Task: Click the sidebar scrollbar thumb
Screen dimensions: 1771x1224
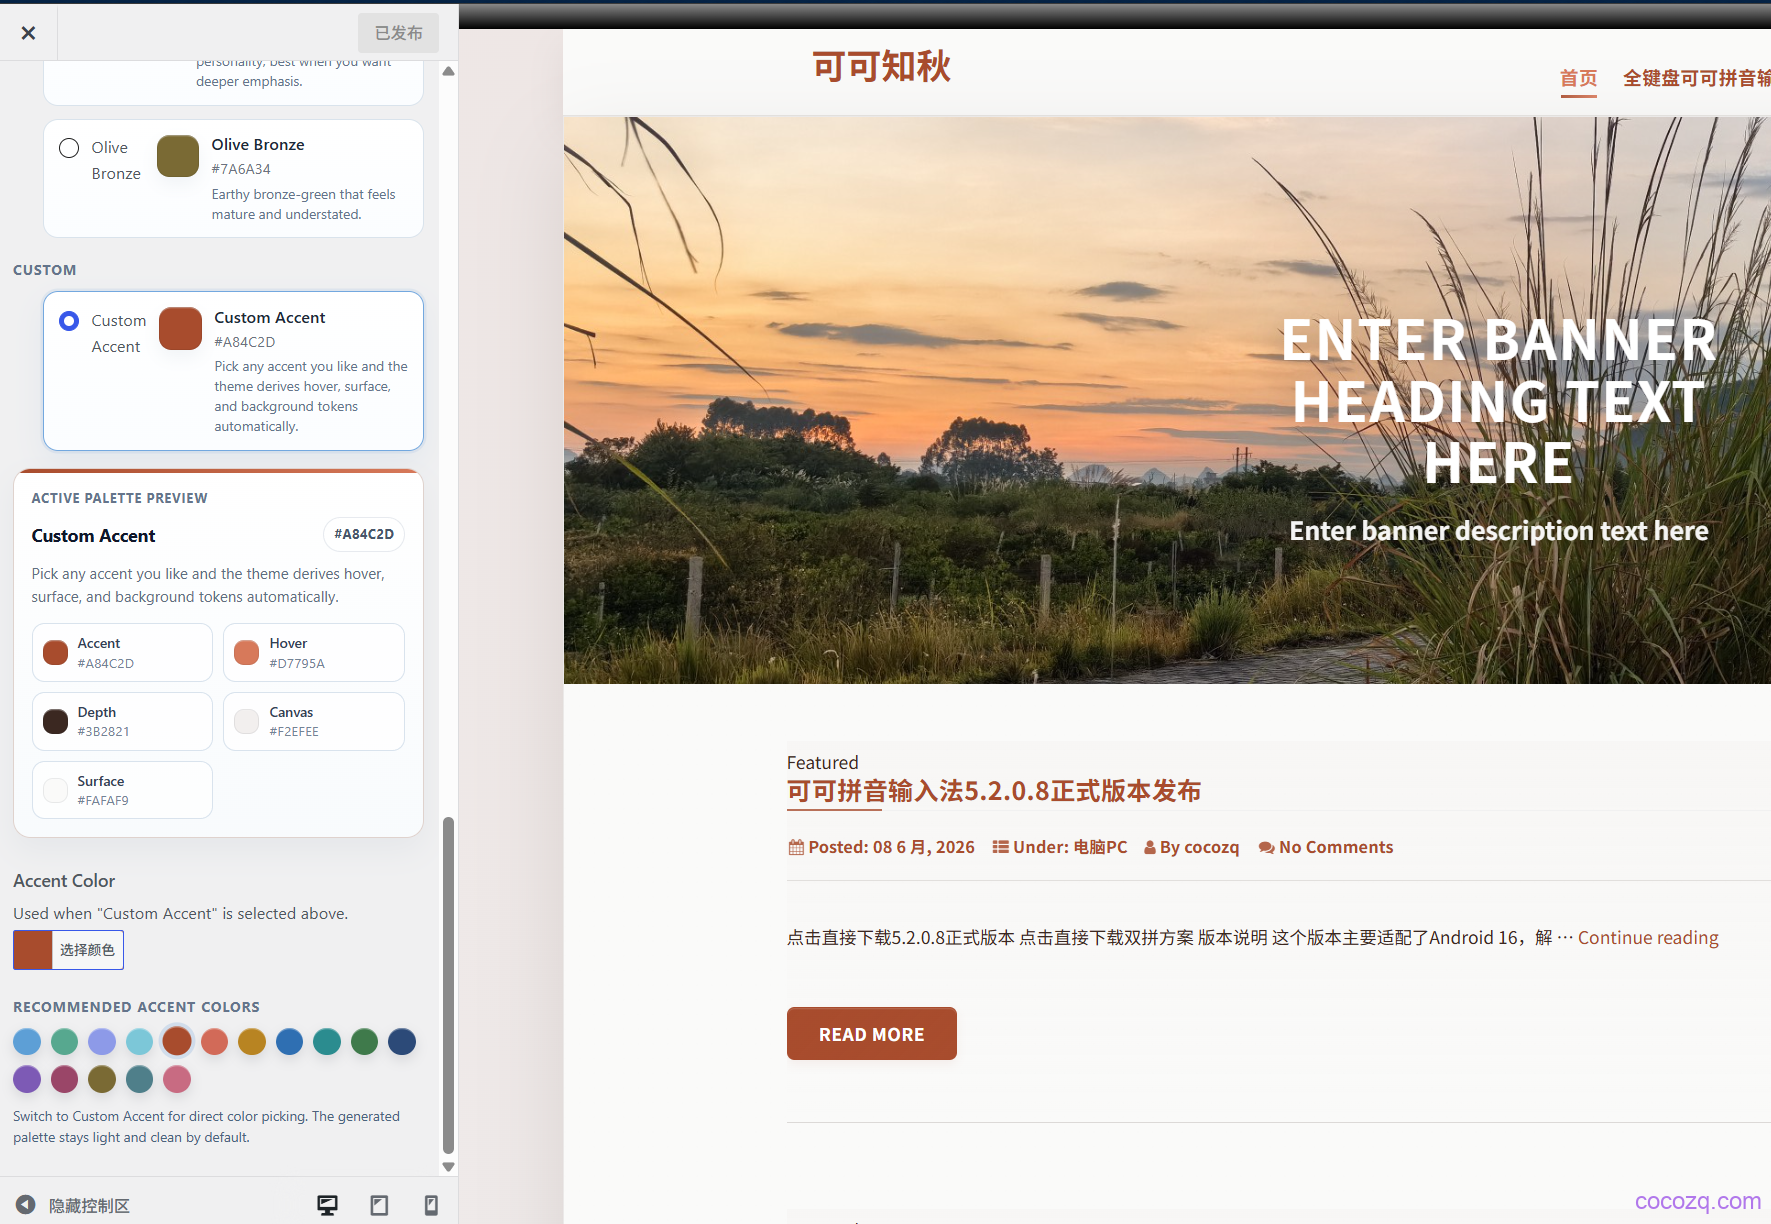Action: pyautogui.click(x=449, y=986)
